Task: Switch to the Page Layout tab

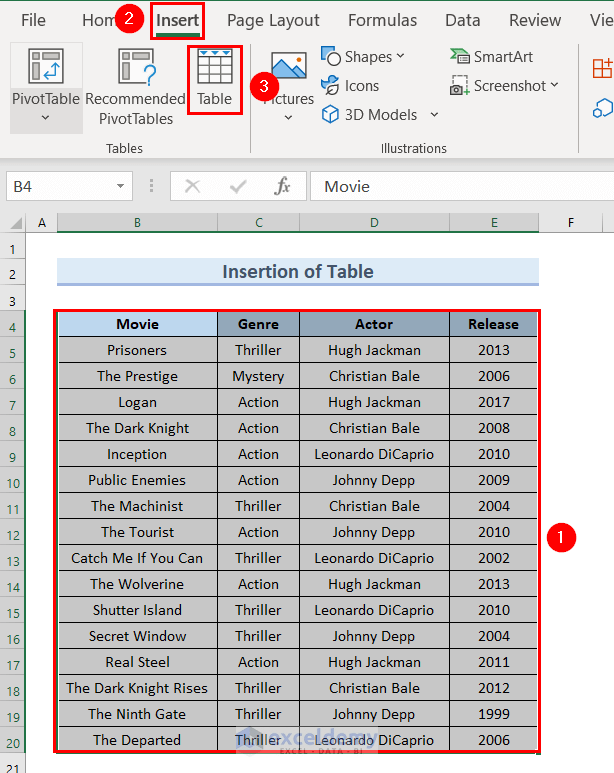Action: [273, 20]
